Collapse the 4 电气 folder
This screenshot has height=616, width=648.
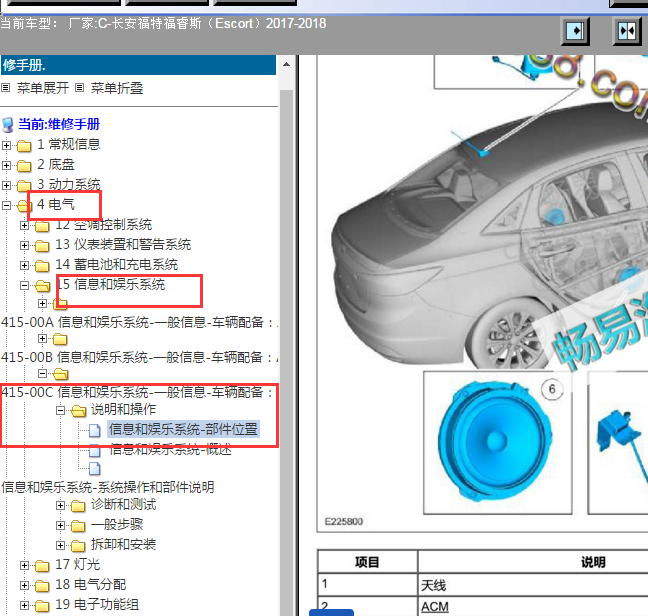6,205
